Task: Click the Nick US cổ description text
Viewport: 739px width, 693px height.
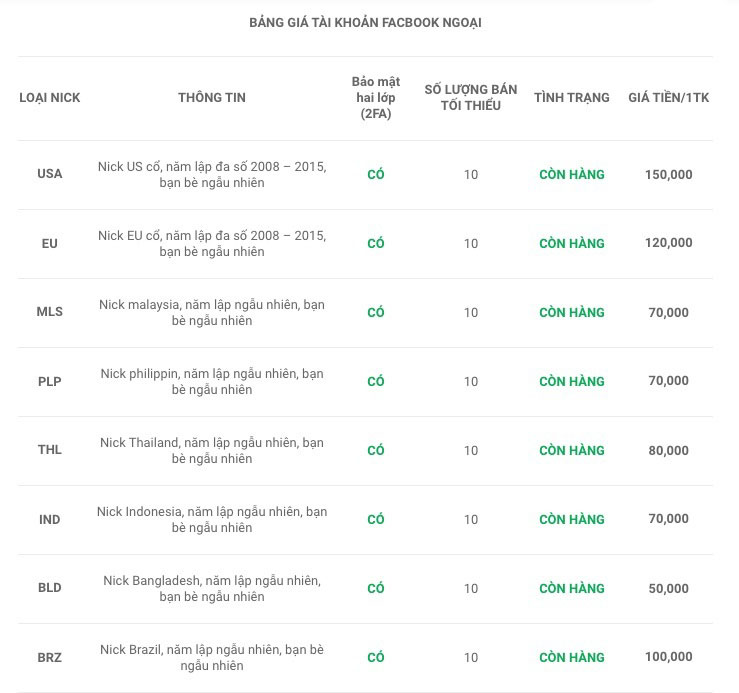Action: coord(212,174)
